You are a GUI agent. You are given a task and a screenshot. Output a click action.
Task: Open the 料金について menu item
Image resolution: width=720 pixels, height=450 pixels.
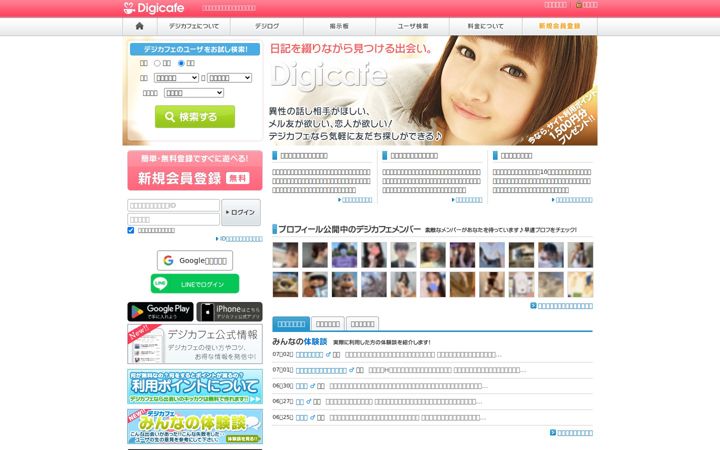coord(486,26)
